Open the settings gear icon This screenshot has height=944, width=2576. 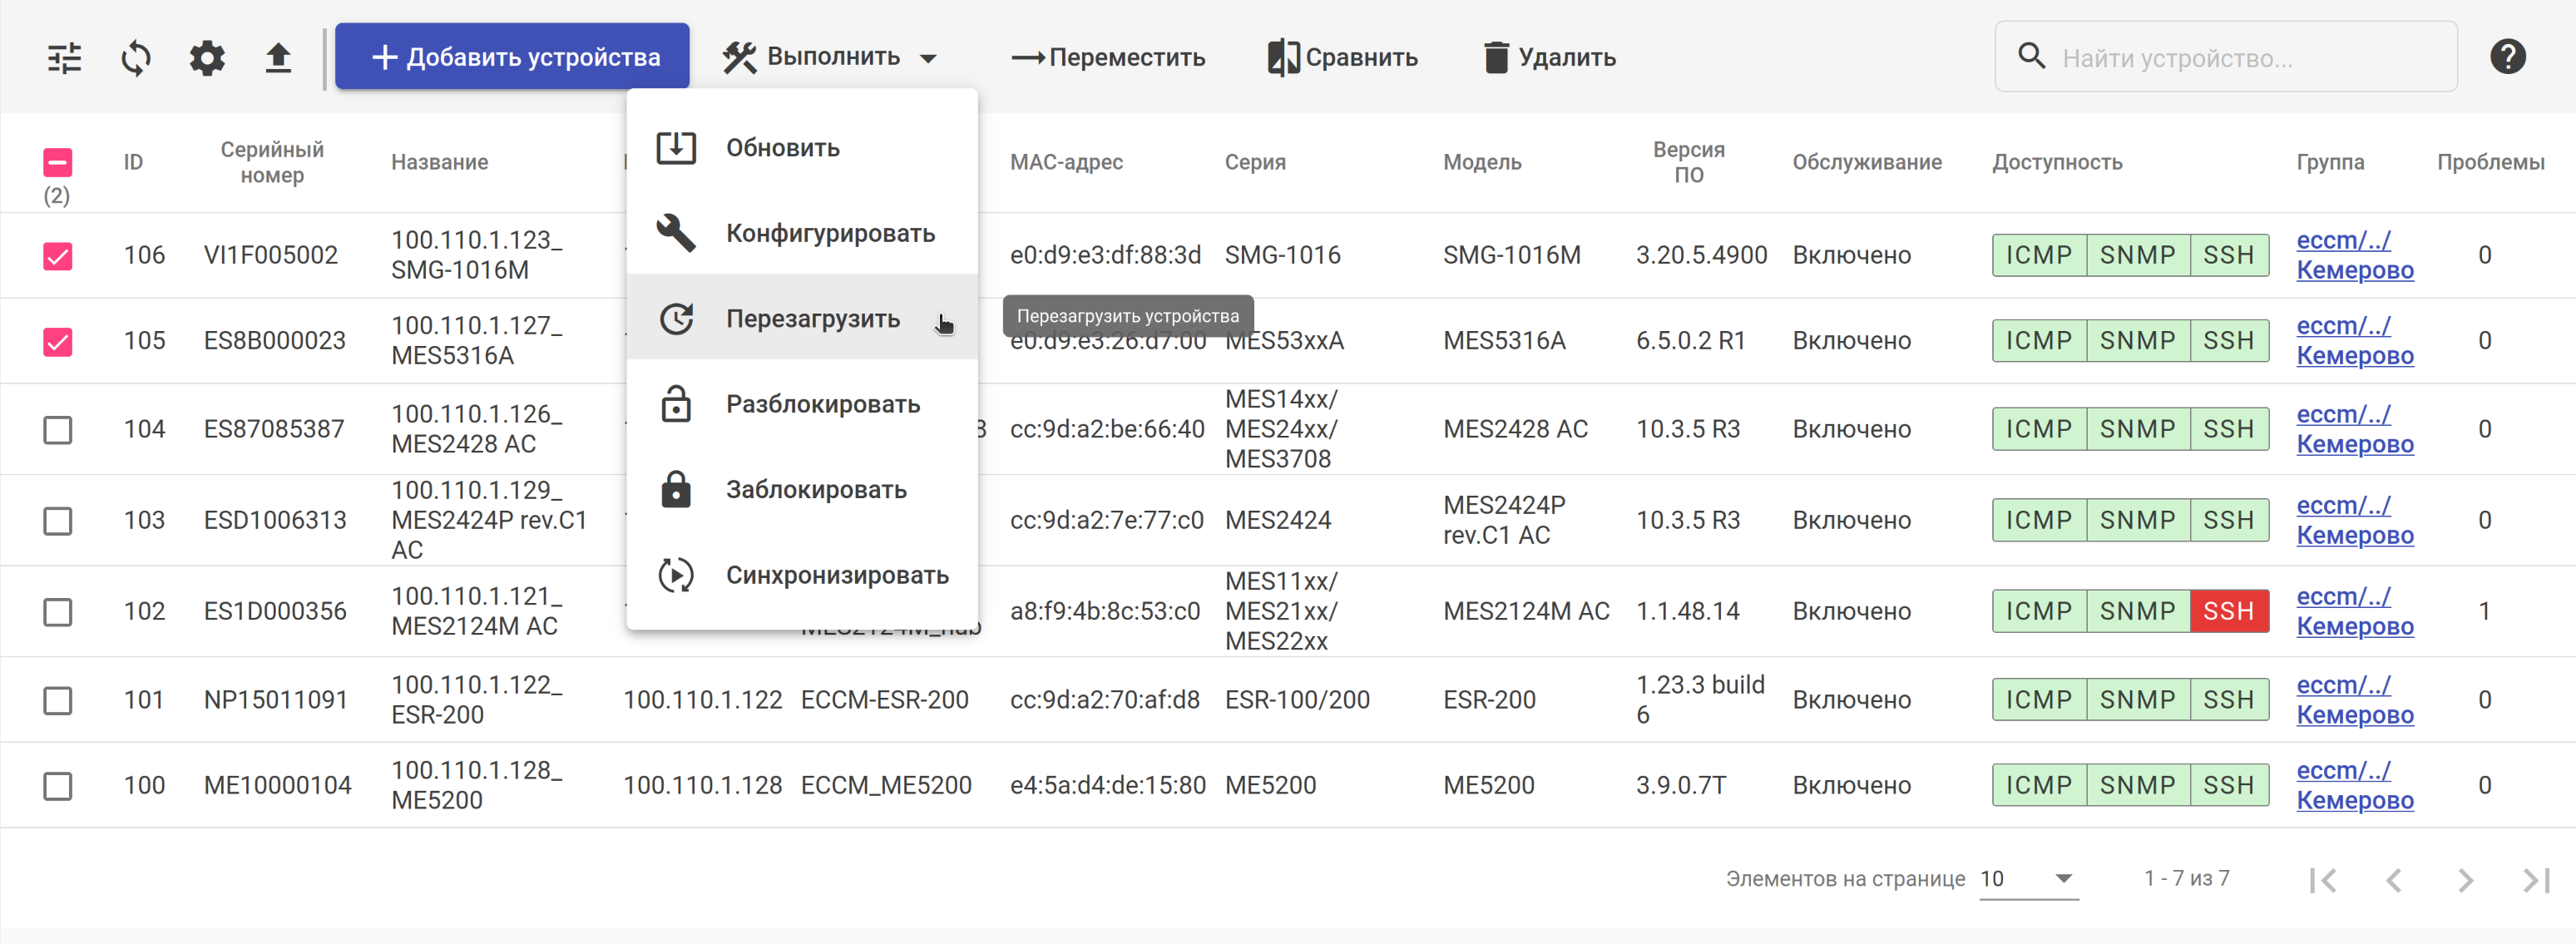click(x=207, y=58)
